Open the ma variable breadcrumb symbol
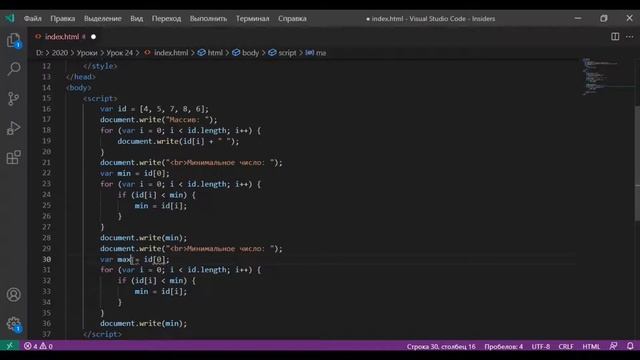The width and height of the screenshot is (640, 360). (316, 53)
